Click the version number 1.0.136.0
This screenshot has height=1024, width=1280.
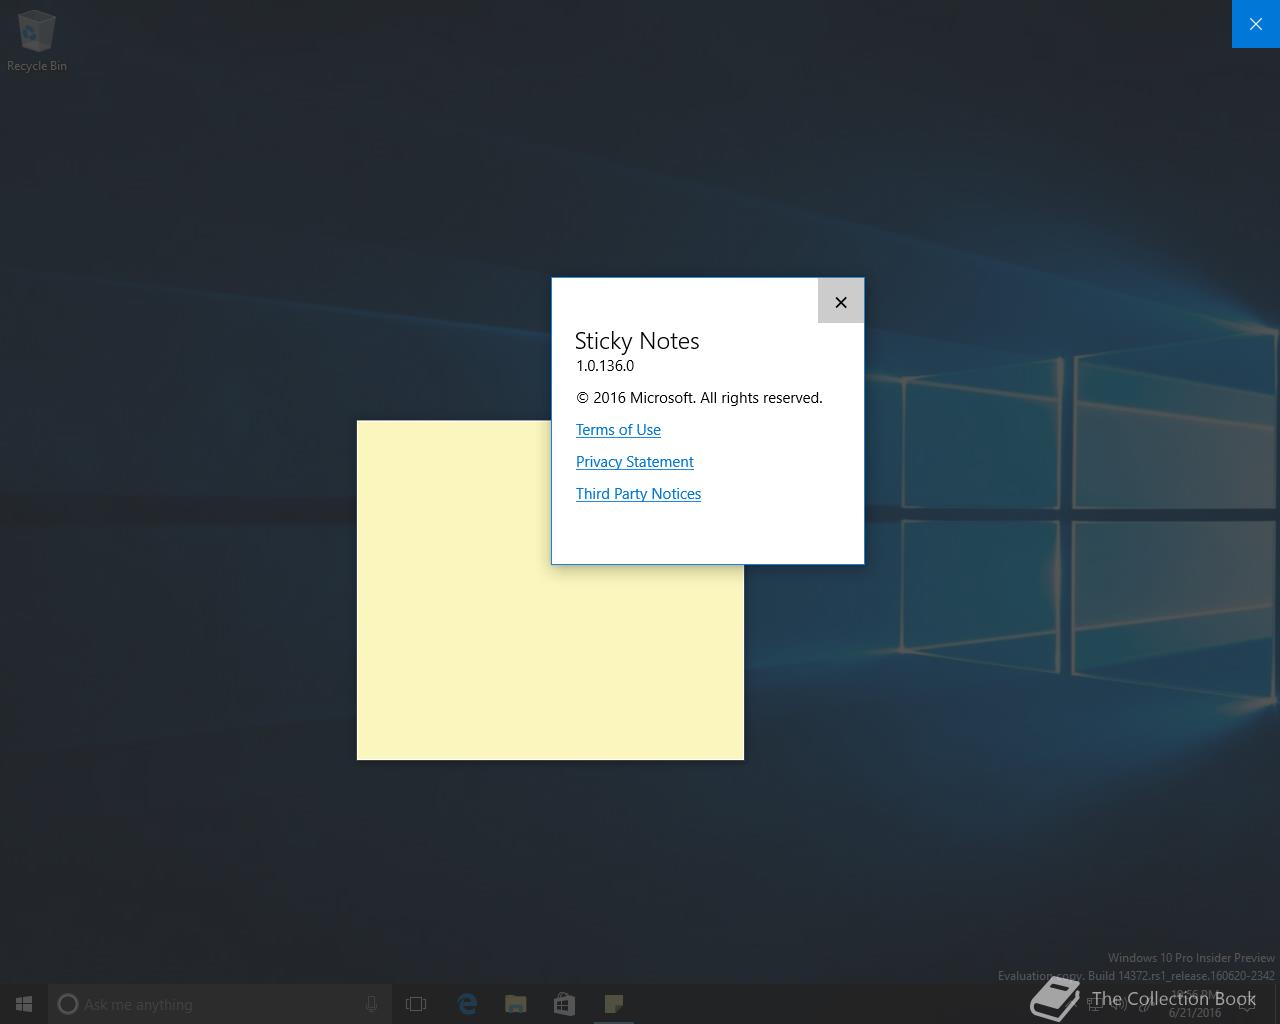(x=605, y=366)
